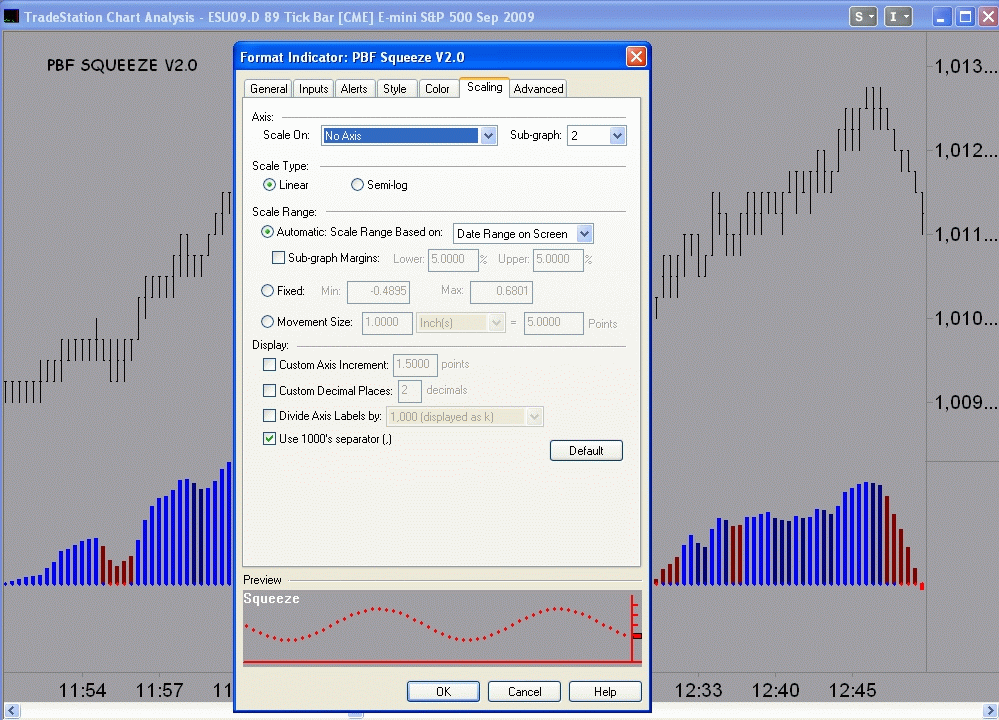Enable Custom Decimal Places checkbox
Image resolution: width=999 pixels, height=720 pixels.
[x=270, y=390]
